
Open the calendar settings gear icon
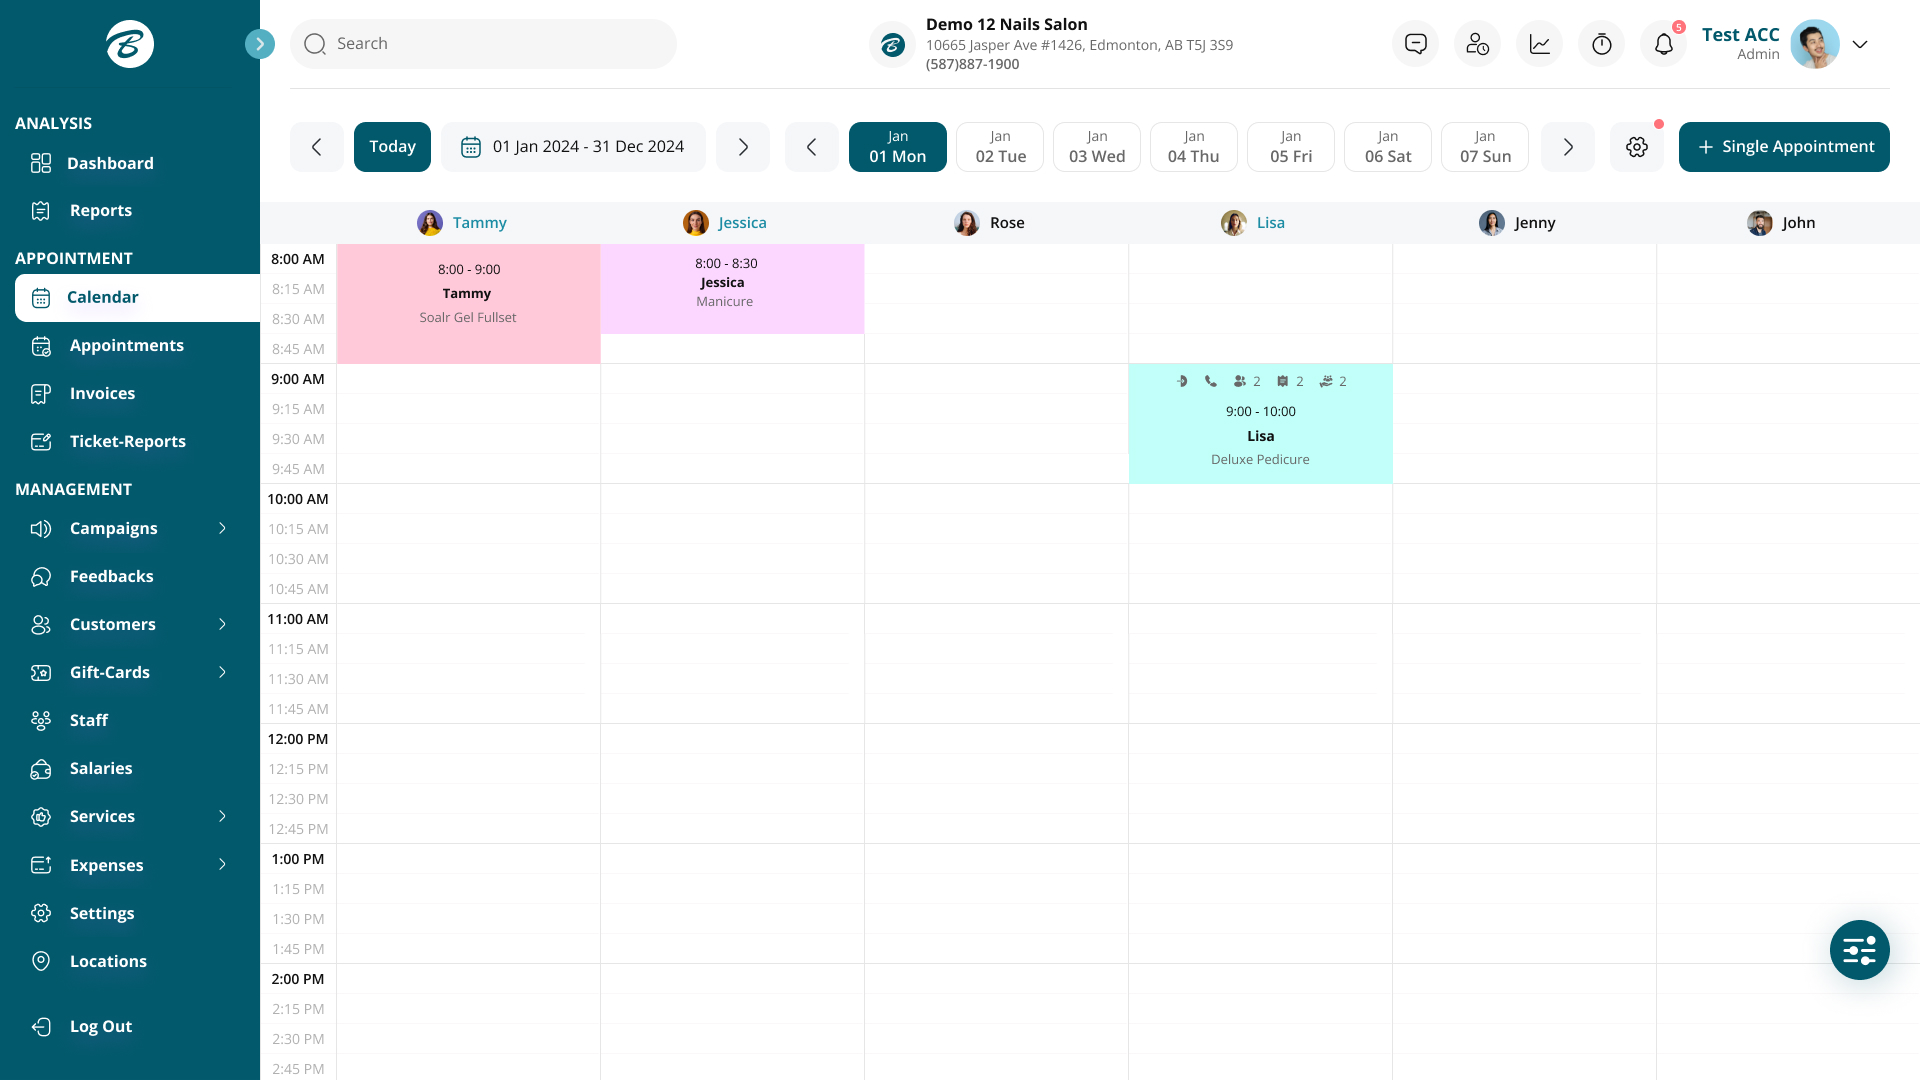(1636, 146)
